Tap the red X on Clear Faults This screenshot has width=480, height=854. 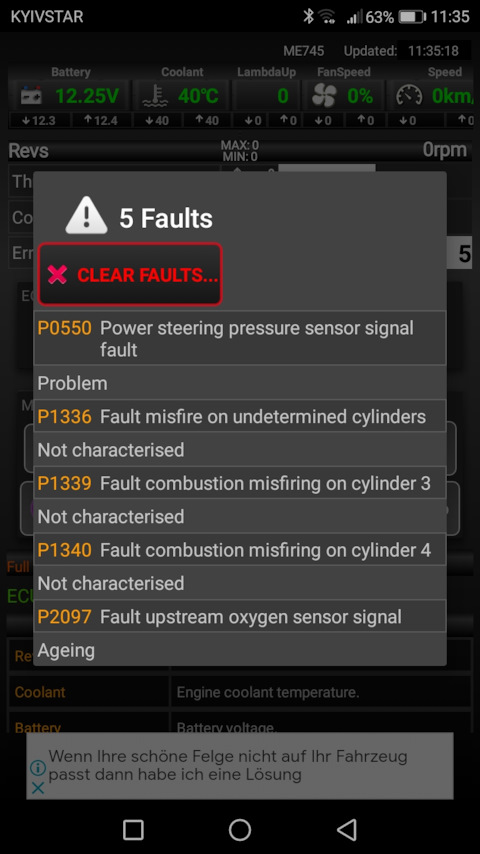pyautogui.click(x=57, y=274)
